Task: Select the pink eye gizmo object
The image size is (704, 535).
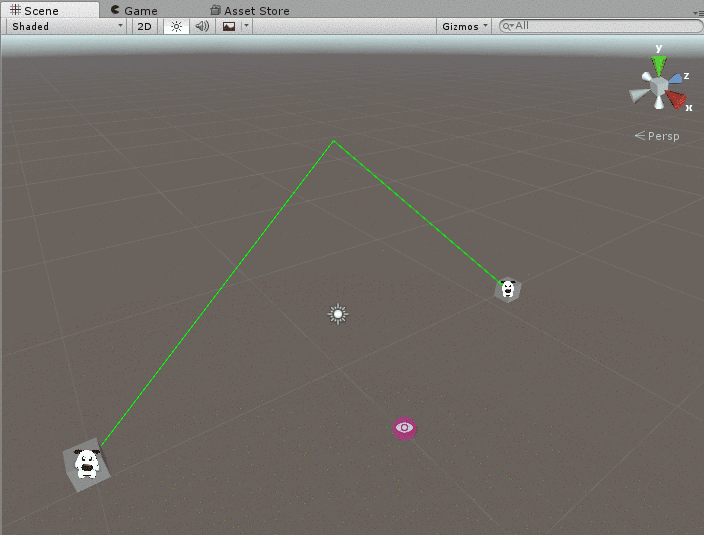Action: tap(405, 428)
